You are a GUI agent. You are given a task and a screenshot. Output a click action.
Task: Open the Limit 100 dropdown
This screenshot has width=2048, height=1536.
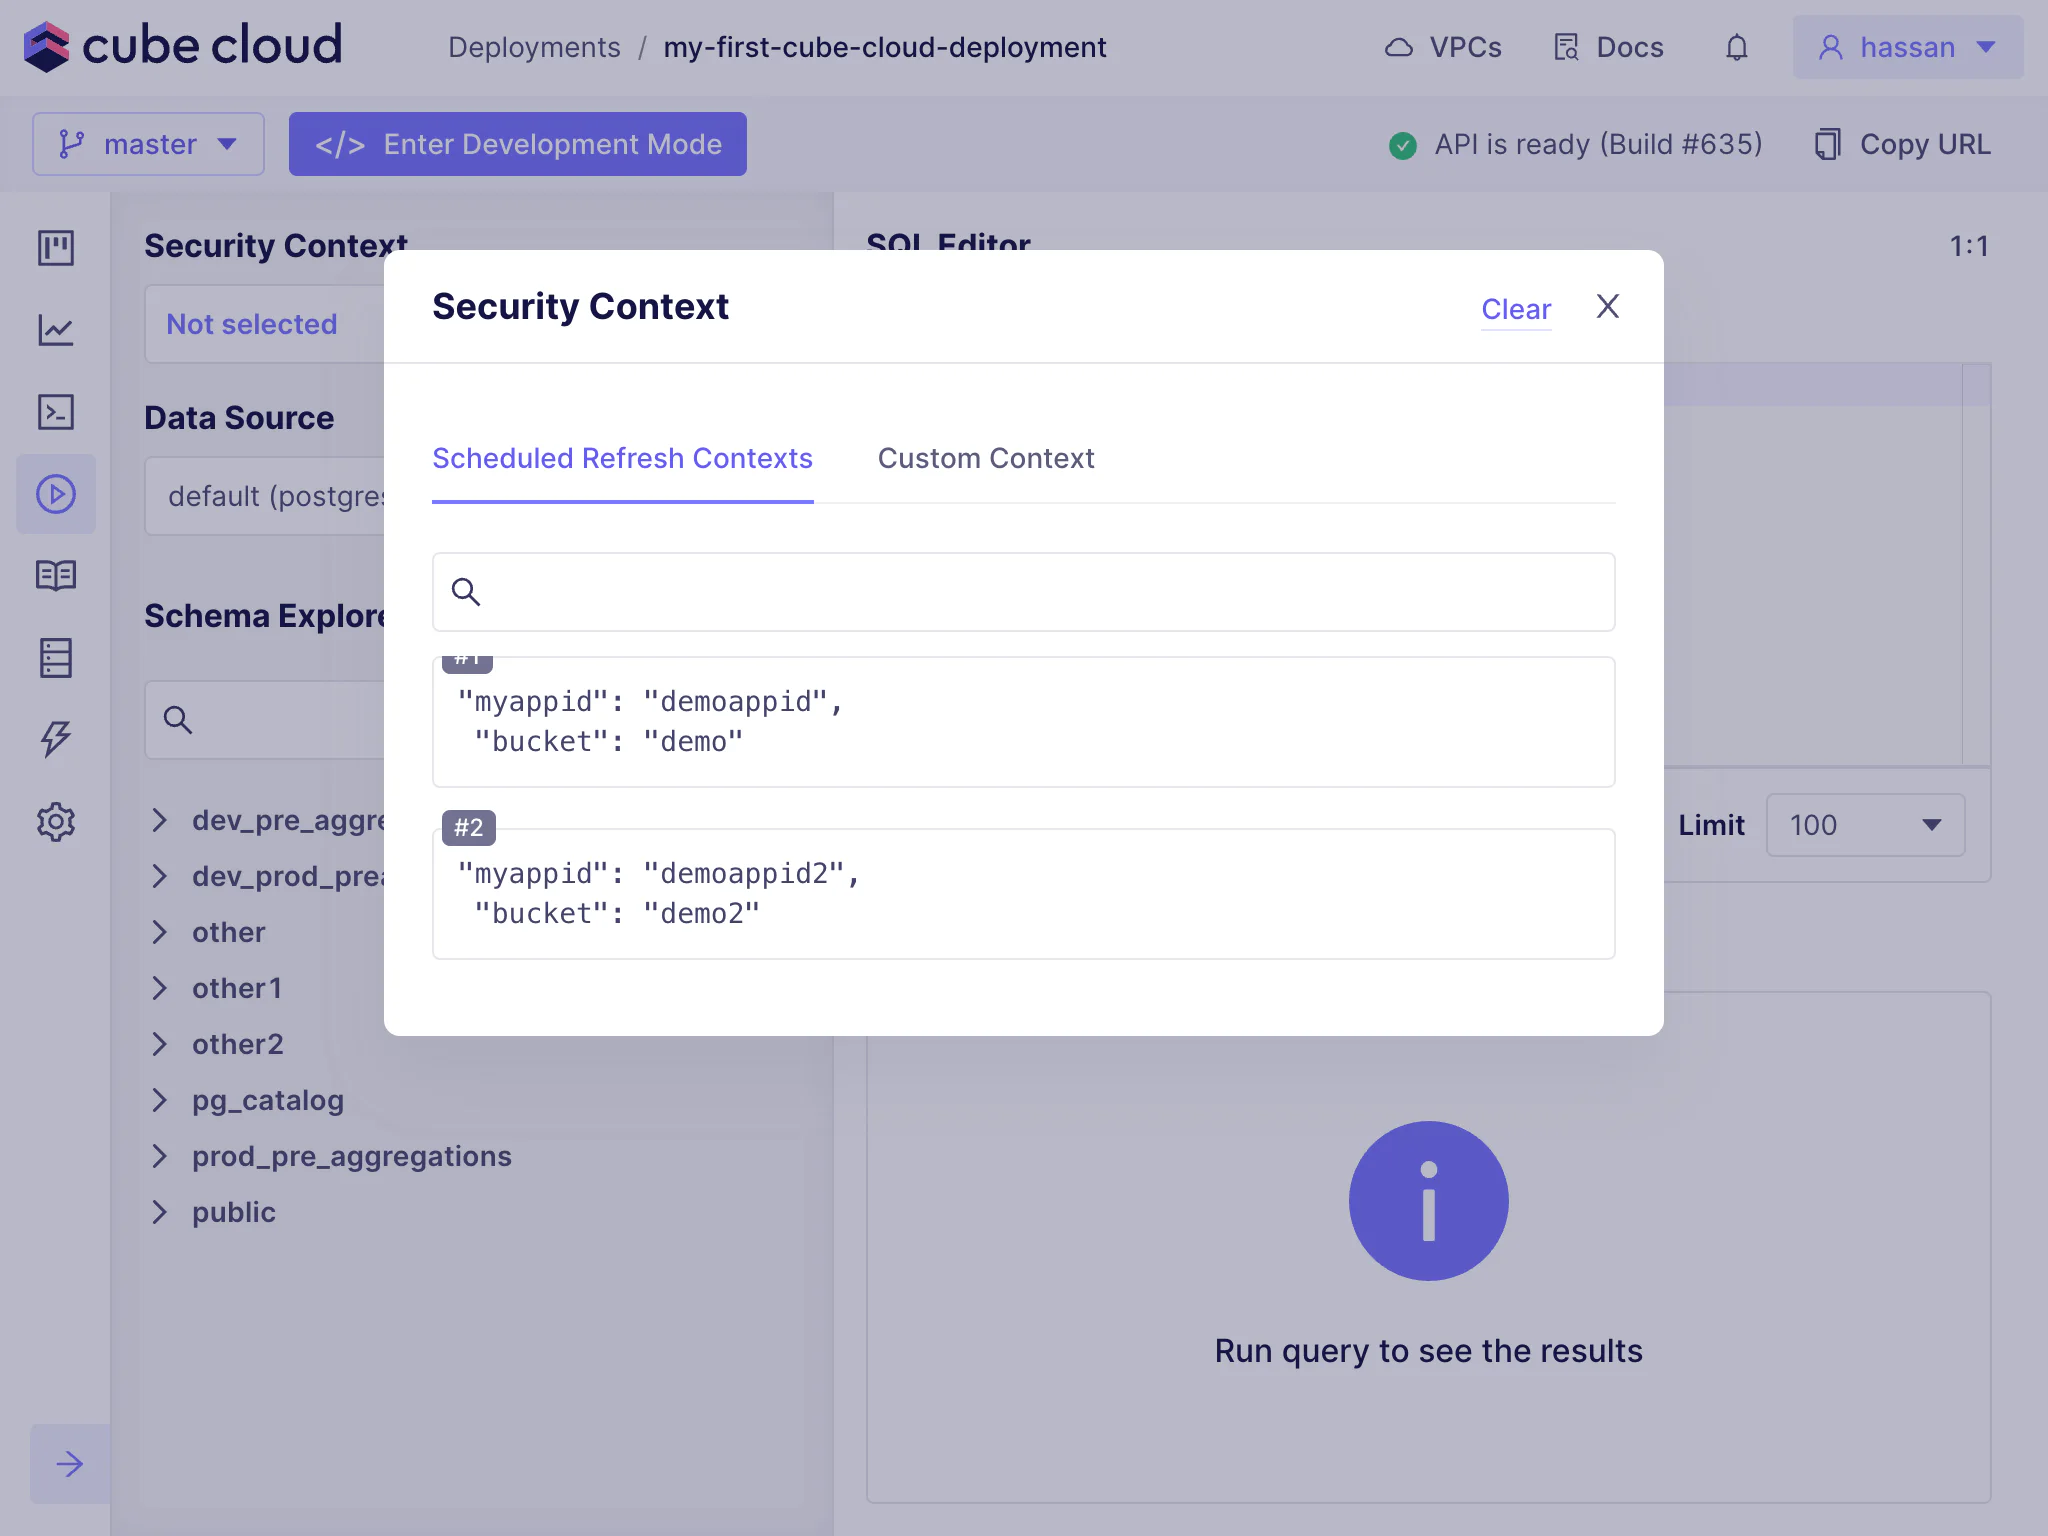click(1865, 825)
